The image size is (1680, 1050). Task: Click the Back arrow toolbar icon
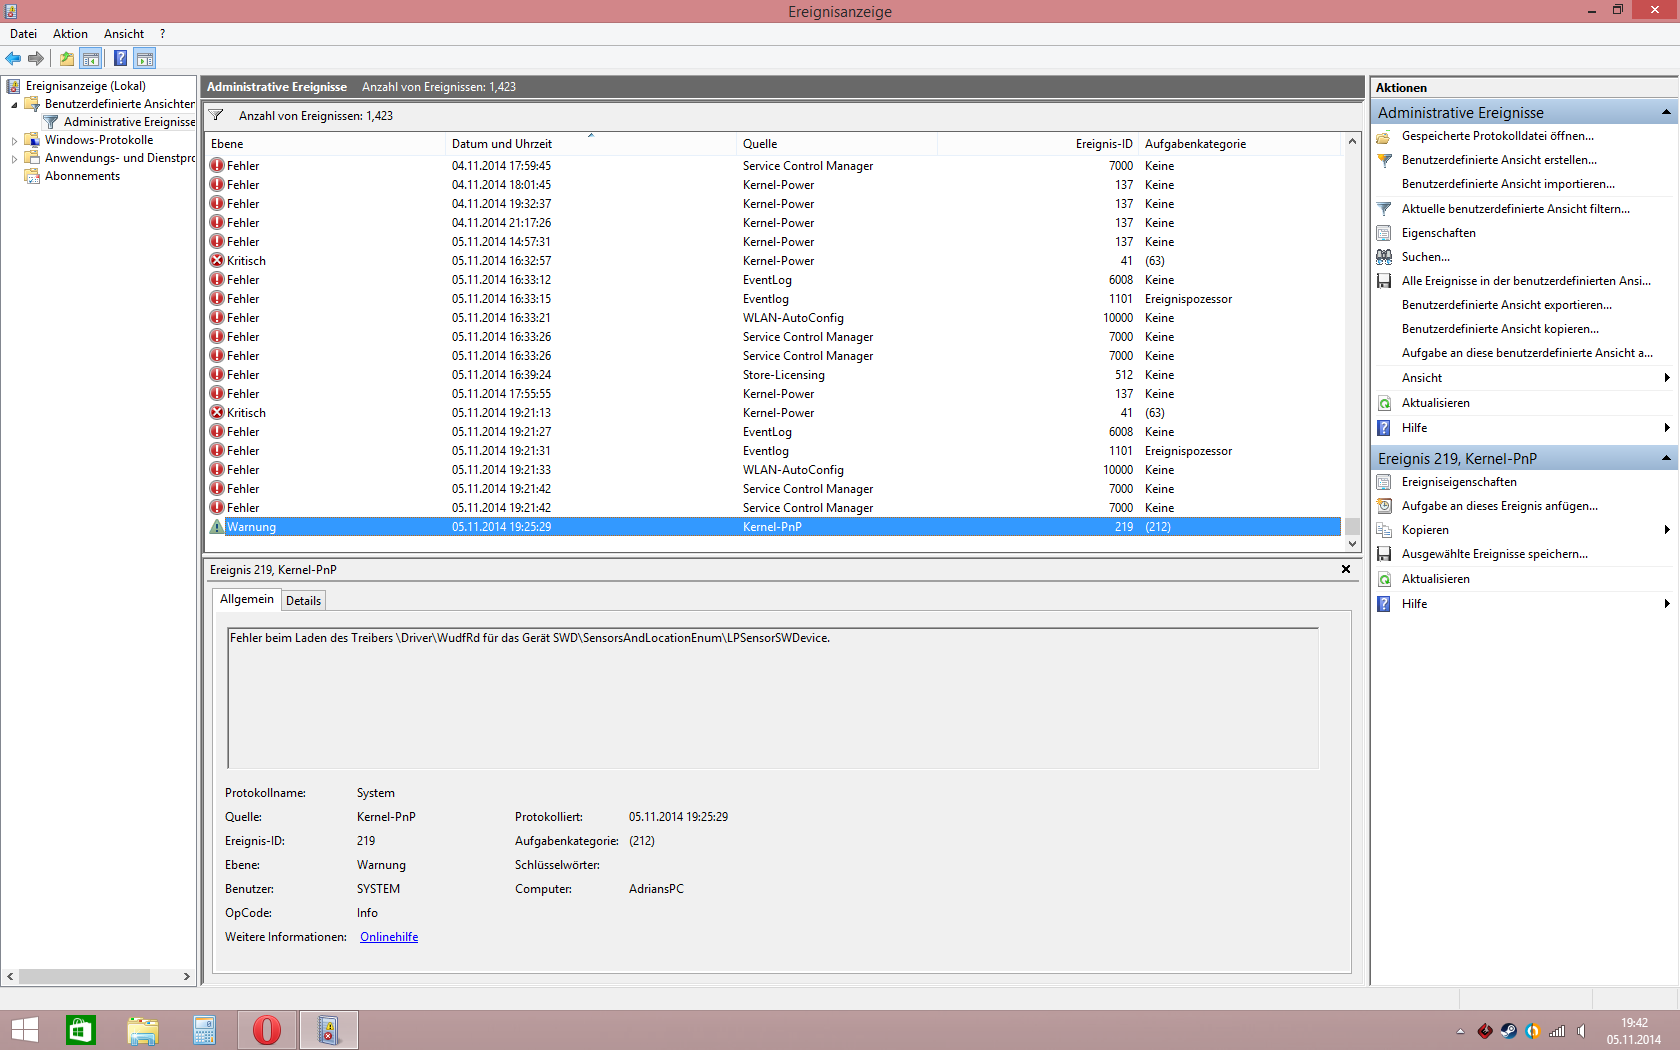[x=13, y=58]
